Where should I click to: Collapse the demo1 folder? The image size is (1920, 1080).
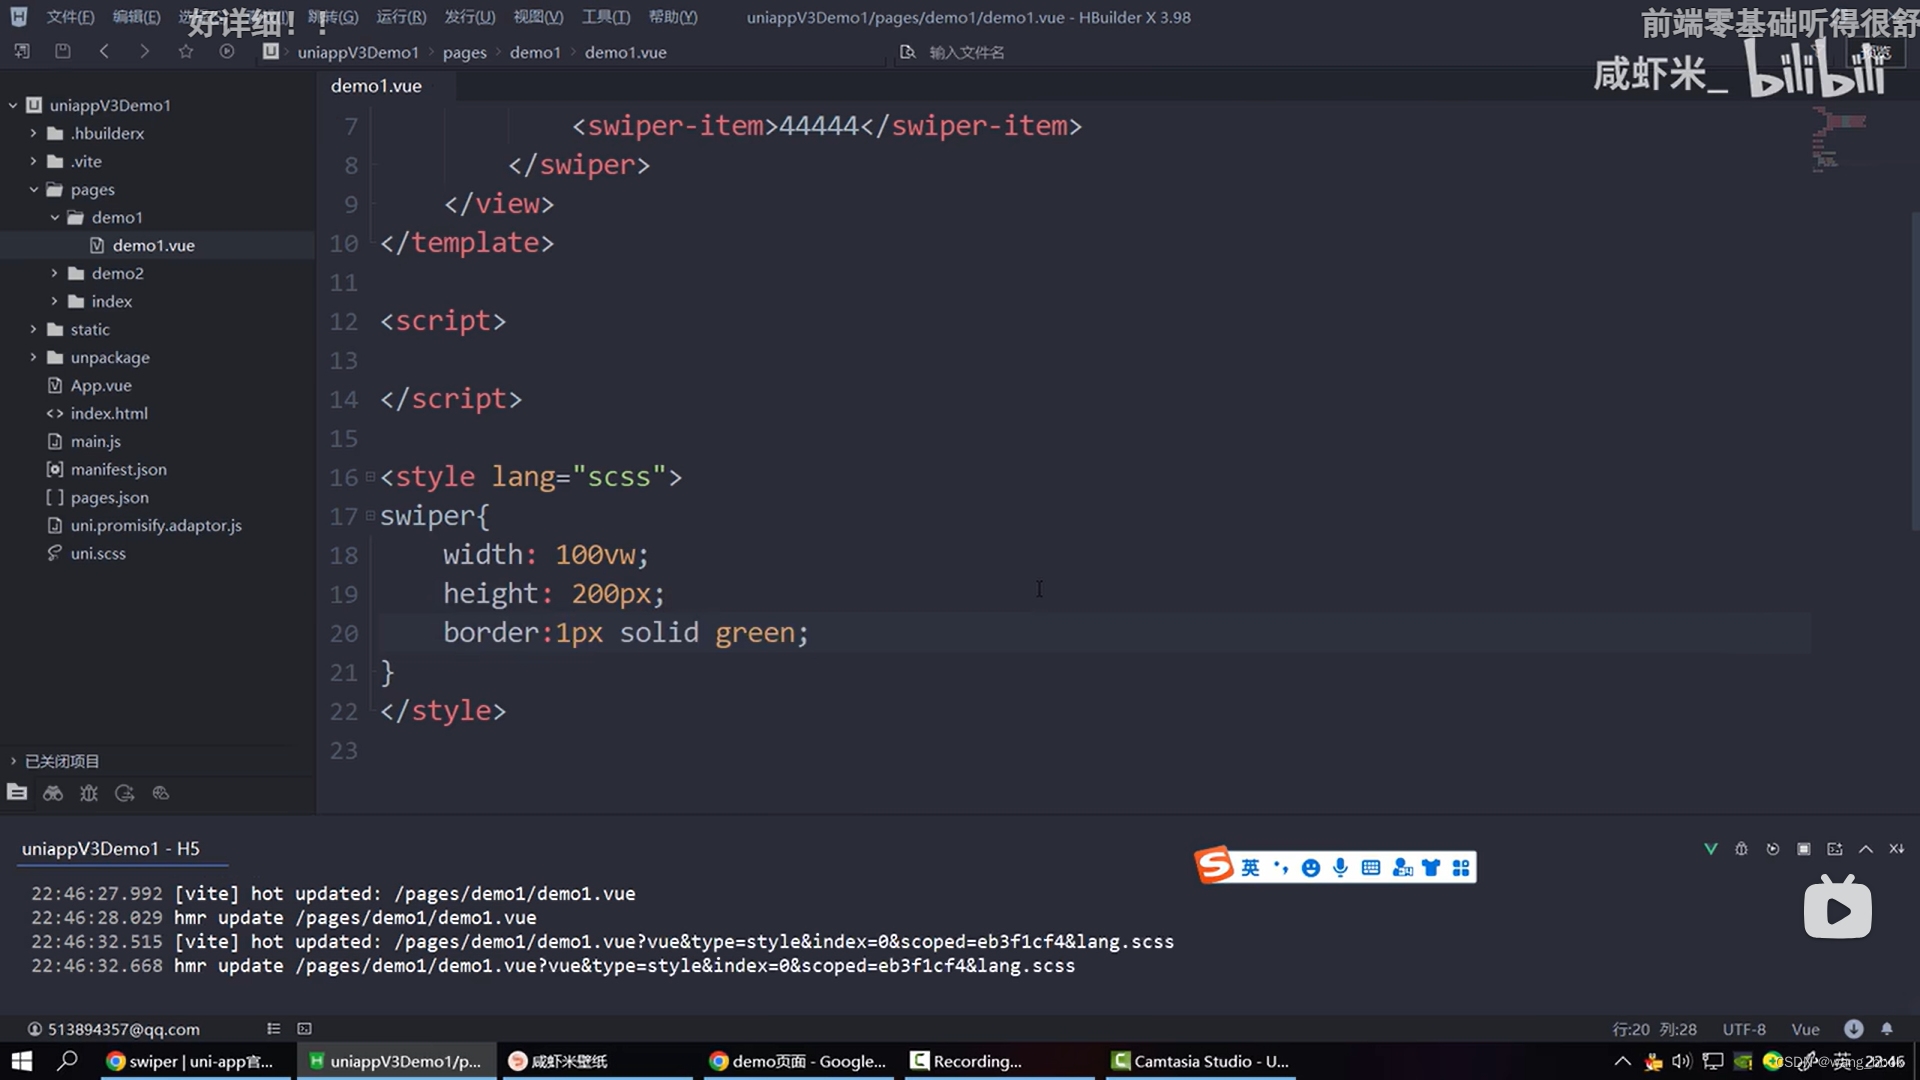point(55,217)
